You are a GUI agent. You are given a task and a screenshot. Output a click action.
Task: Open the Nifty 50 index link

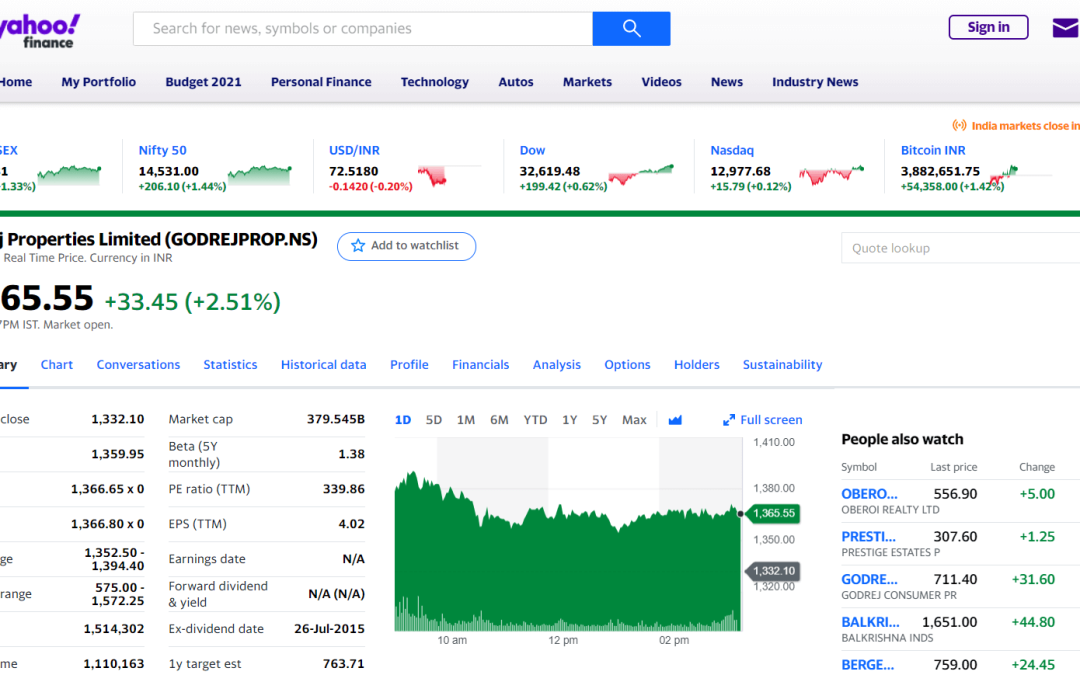pyautogui.click(x=163, y=150)
